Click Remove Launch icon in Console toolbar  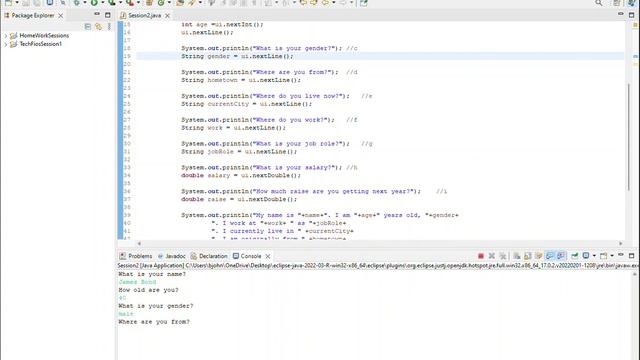pyautogui.click(x=492, y=256)
